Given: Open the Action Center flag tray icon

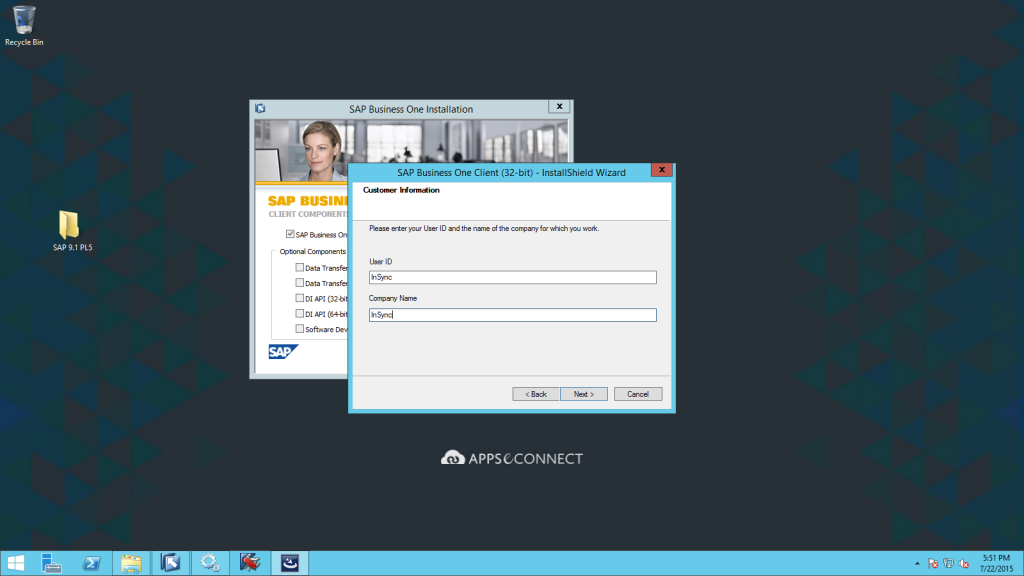Looking at the screenshot, I should pyautogui.click(x=933, y=564).
